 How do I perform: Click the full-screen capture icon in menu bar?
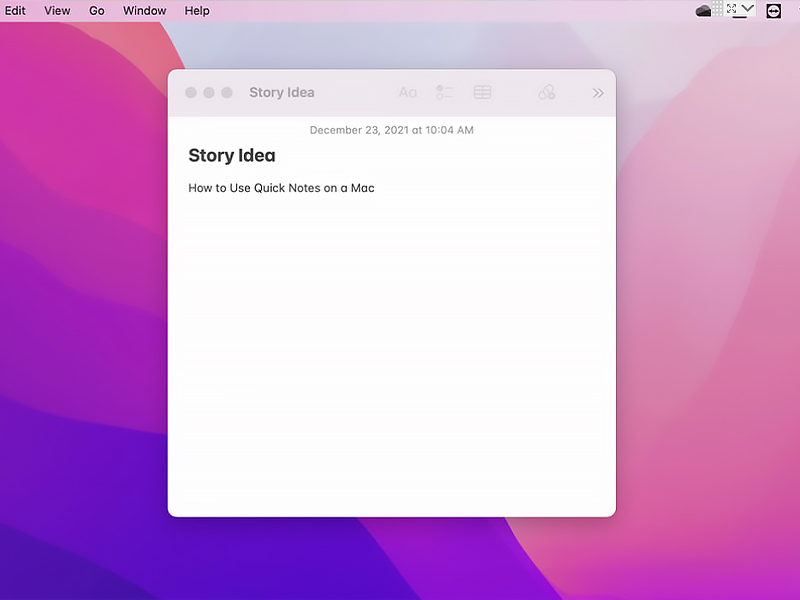point(732,9)
